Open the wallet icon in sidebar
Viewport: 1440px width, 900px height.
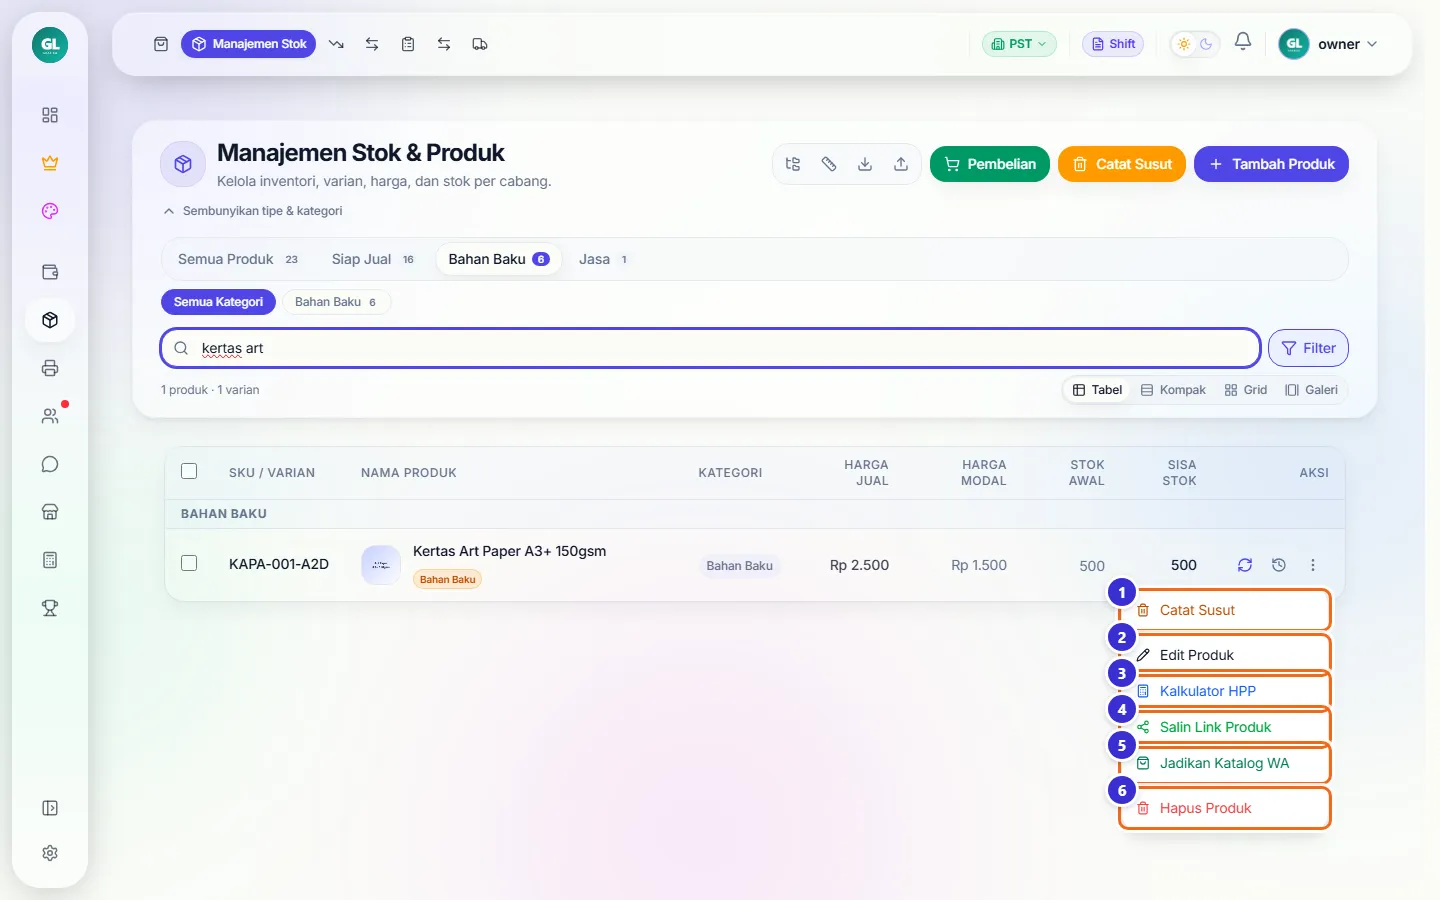(x=50, y=272)
